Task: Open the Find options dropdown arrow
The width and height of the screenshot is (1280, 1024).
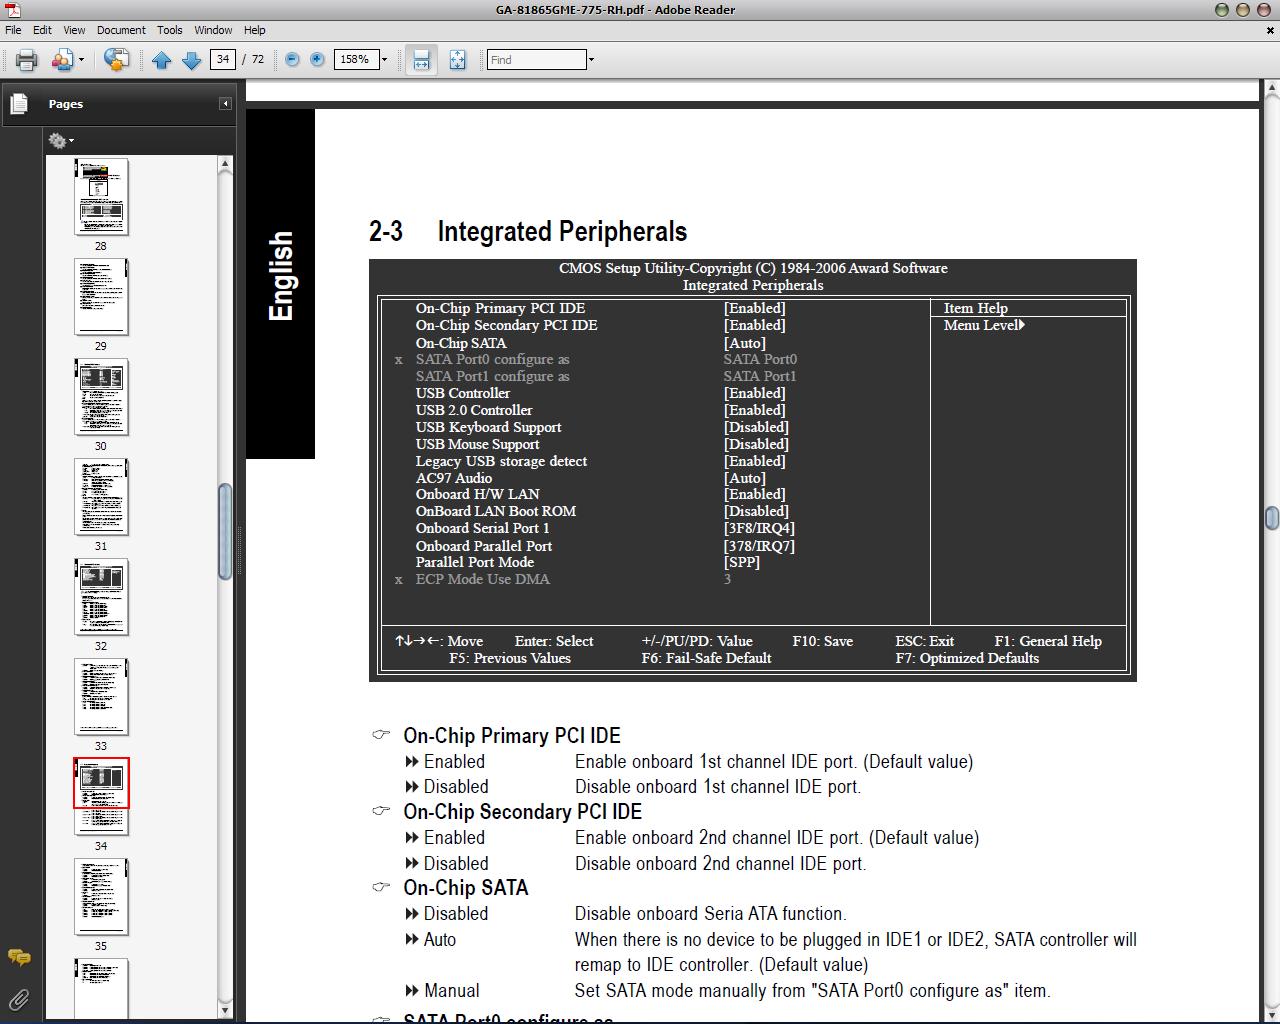Action: [591, 60]
